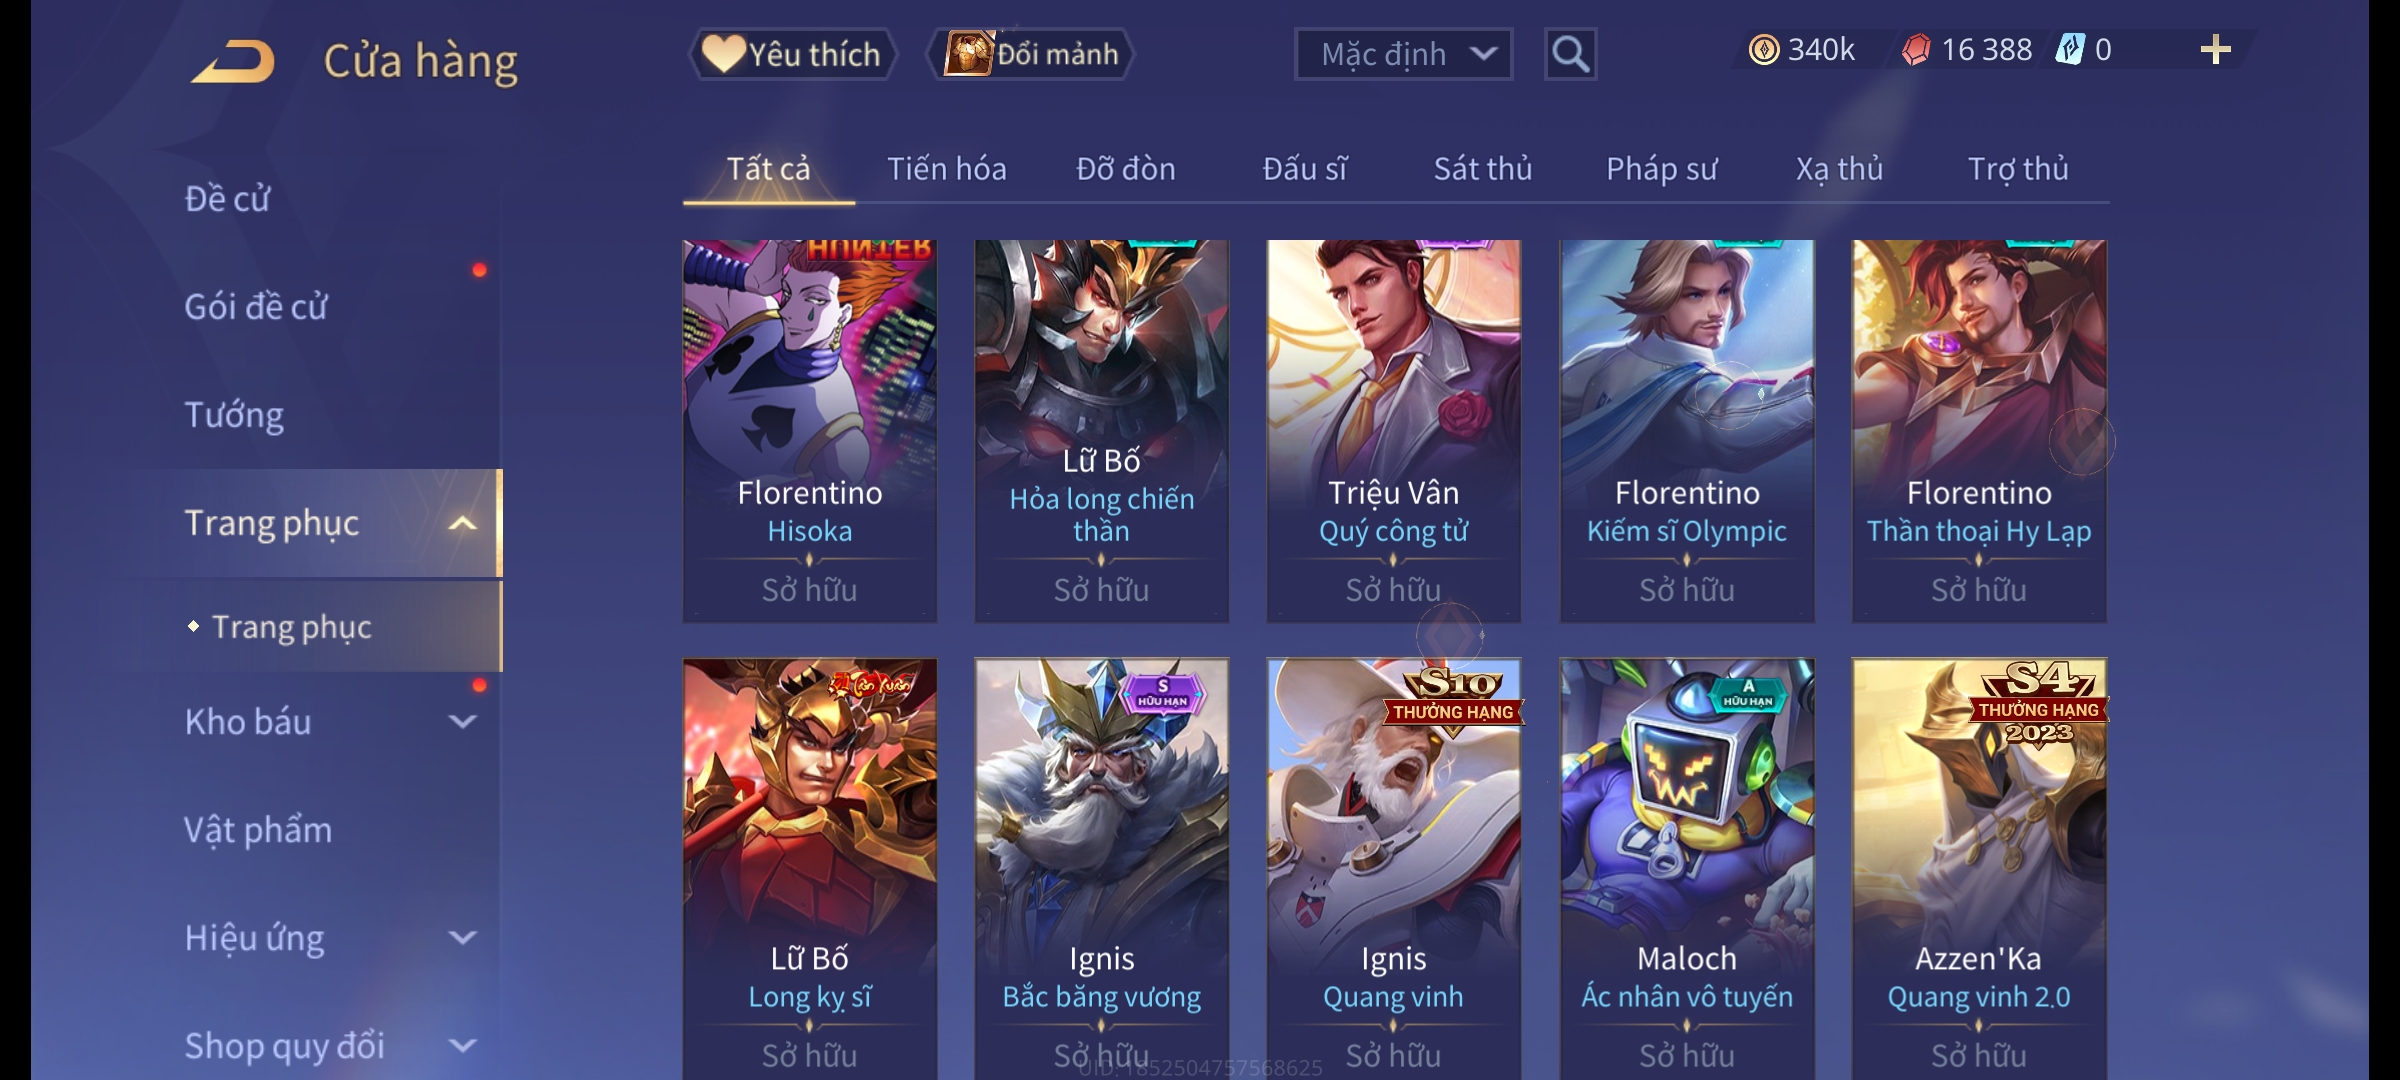
Task: Expand the Hiệu ứng sidebar section
Action: [x=462, y=937]
